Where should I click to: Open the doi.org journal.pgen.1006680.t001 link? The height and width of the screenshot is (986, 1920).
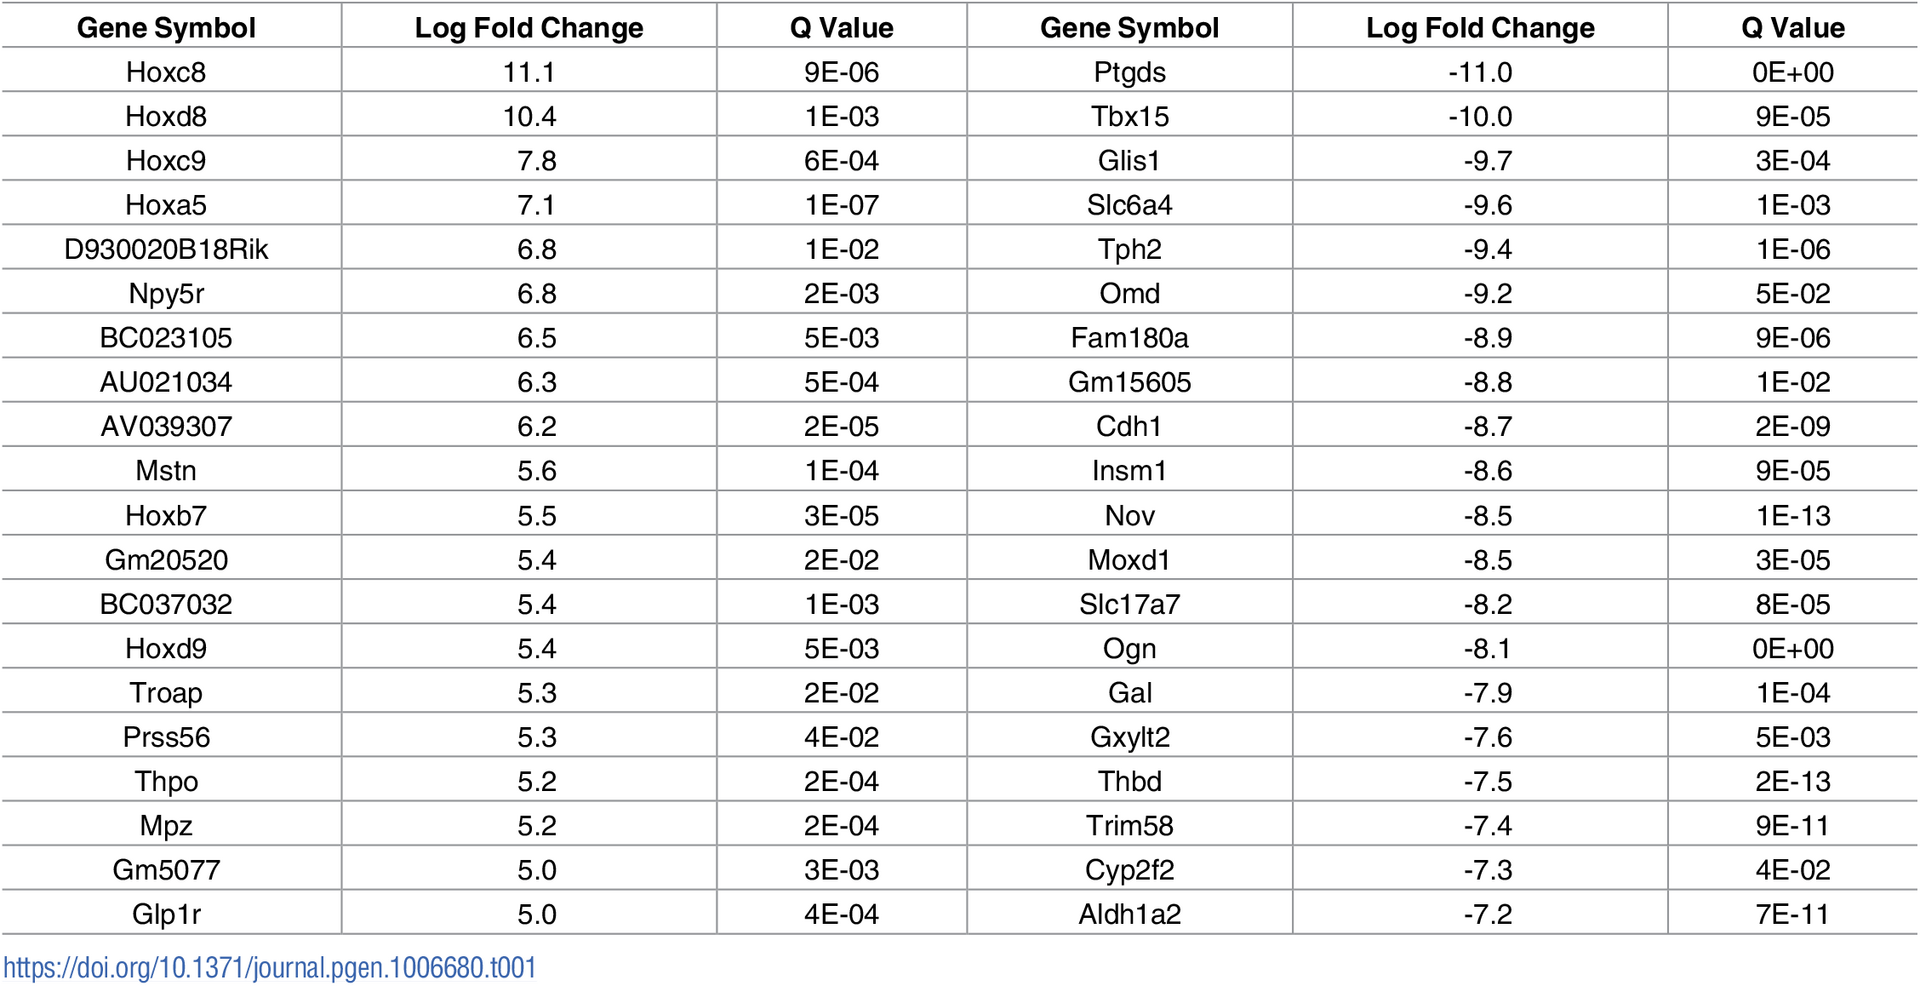(270, 968)
